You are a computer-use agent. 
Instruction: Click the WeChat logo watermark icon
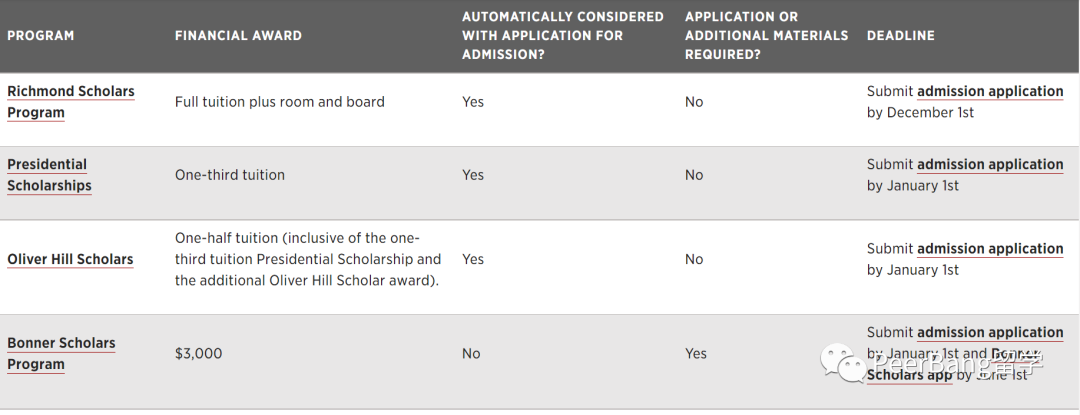click(x=843, y=363)
